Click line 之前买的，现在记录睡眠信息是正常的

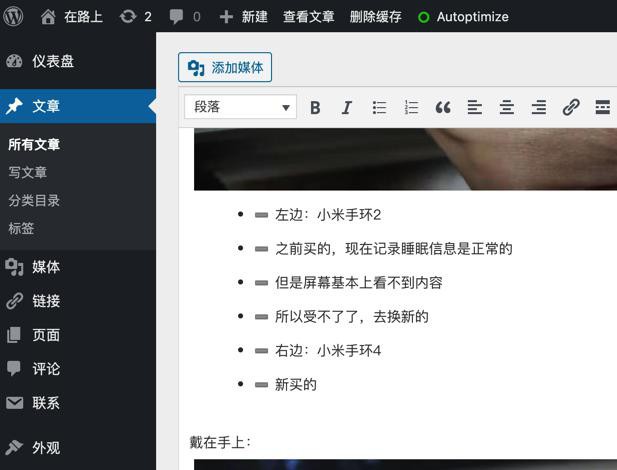tap(394, 249)
